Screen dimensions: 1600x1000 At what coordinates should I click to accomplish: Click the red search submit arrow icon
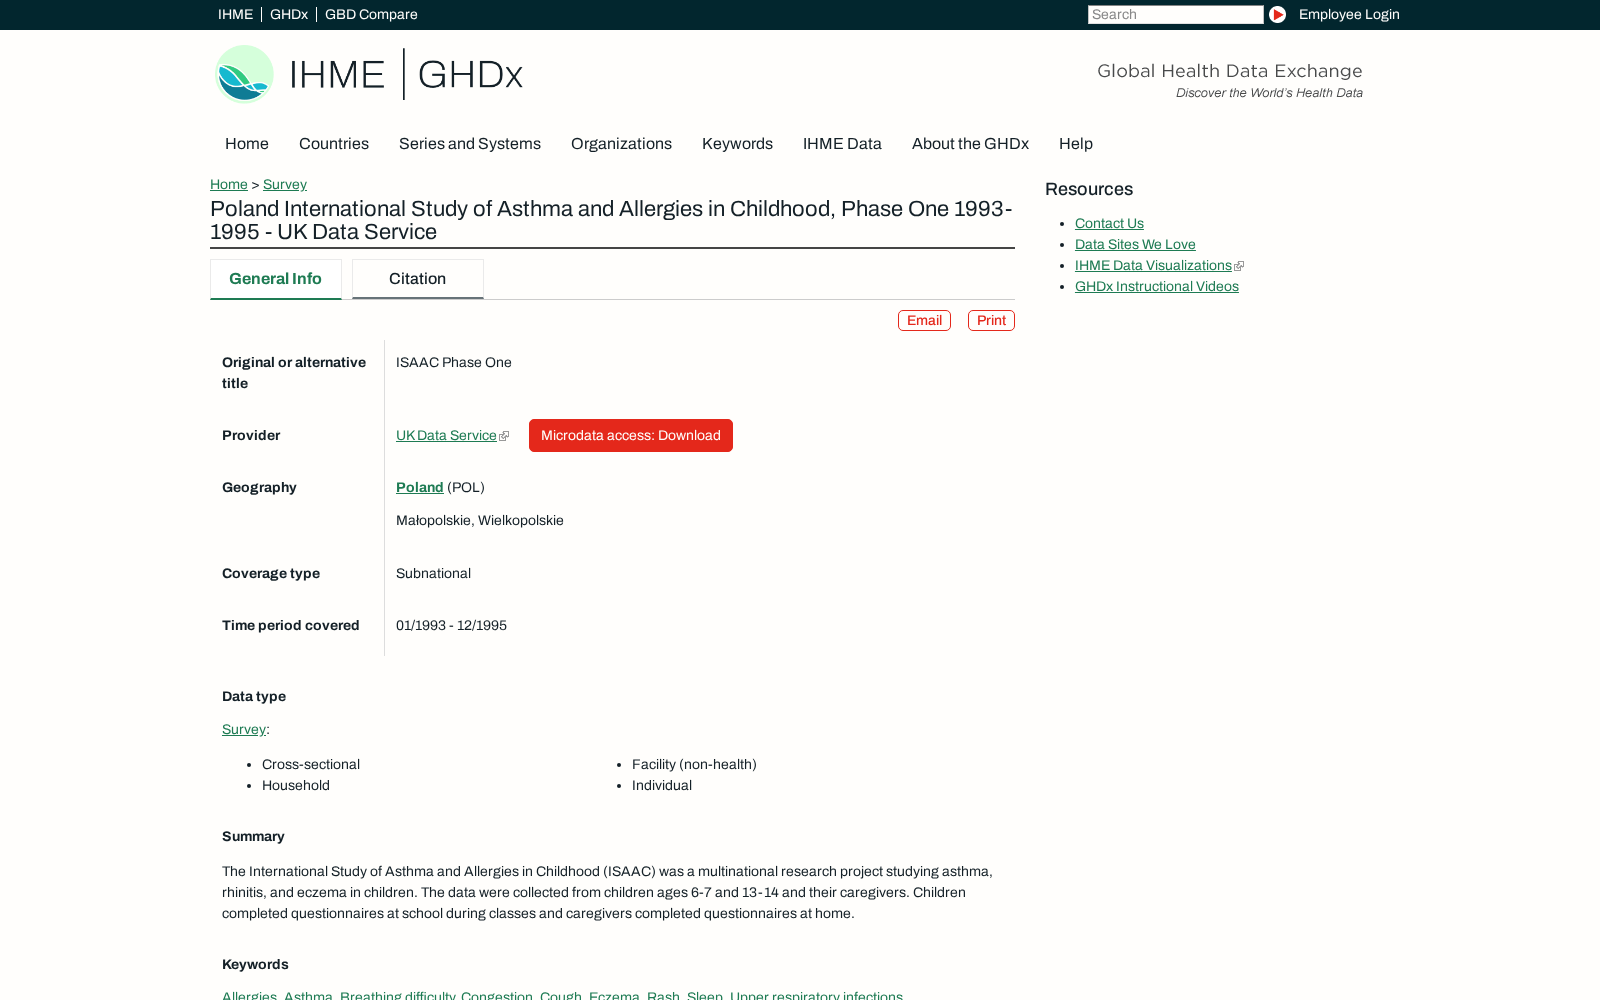1277,14
